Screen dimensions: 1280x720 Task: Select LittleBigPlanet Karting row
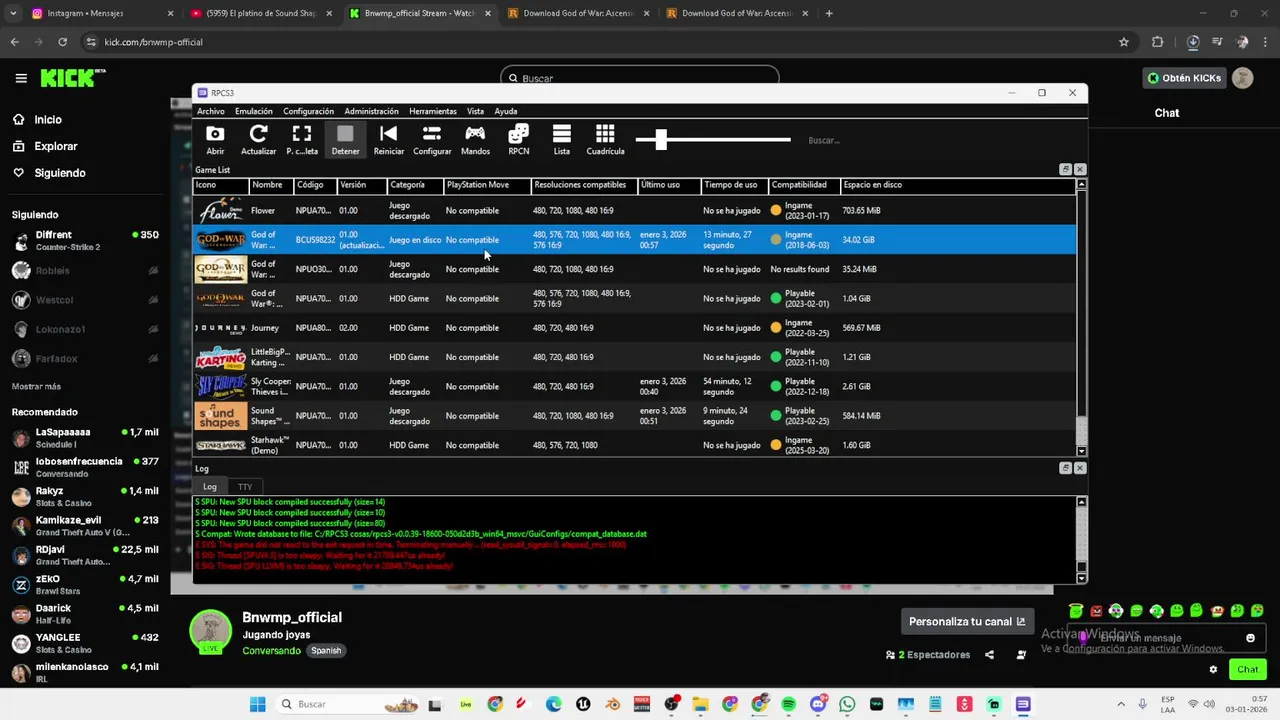tap(635, 357)
